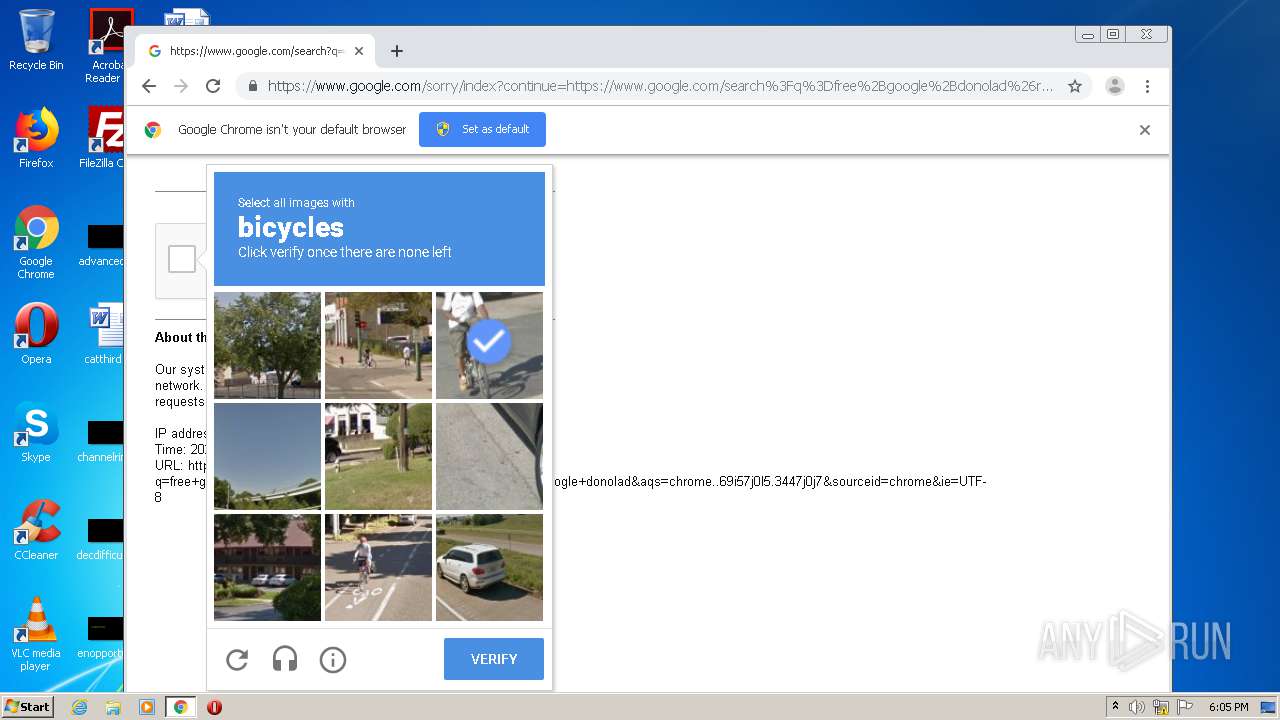This screenshot has height=720, width=1280.
Task: Click Chrome back navigation arrow
Action: point(149,86)
